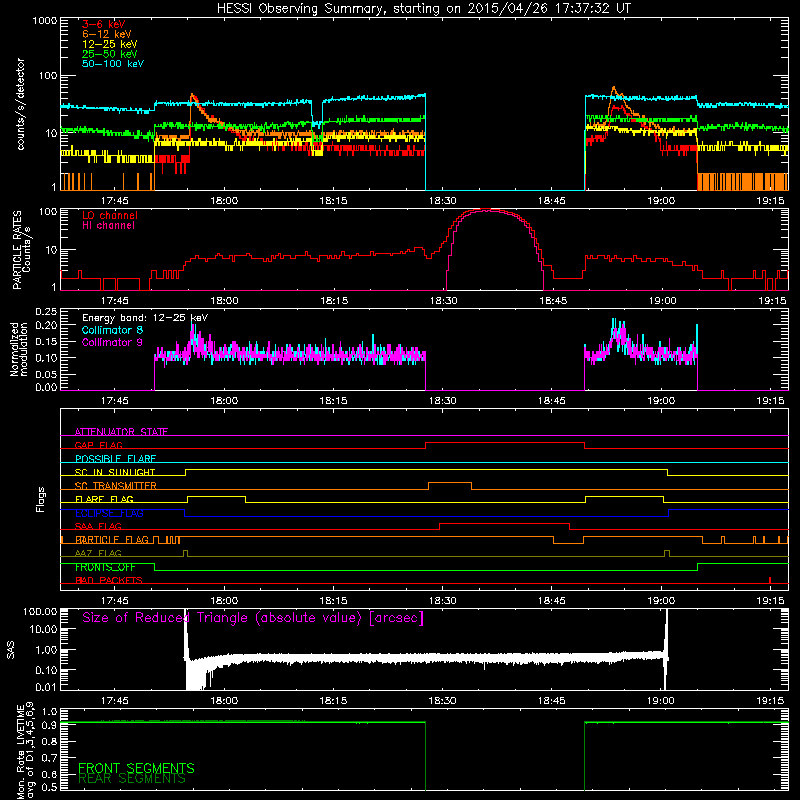Image resolution: width=800 pixels, height=800 pixels.
Task: Click the SAS axis label
Action: click(11, 650)
